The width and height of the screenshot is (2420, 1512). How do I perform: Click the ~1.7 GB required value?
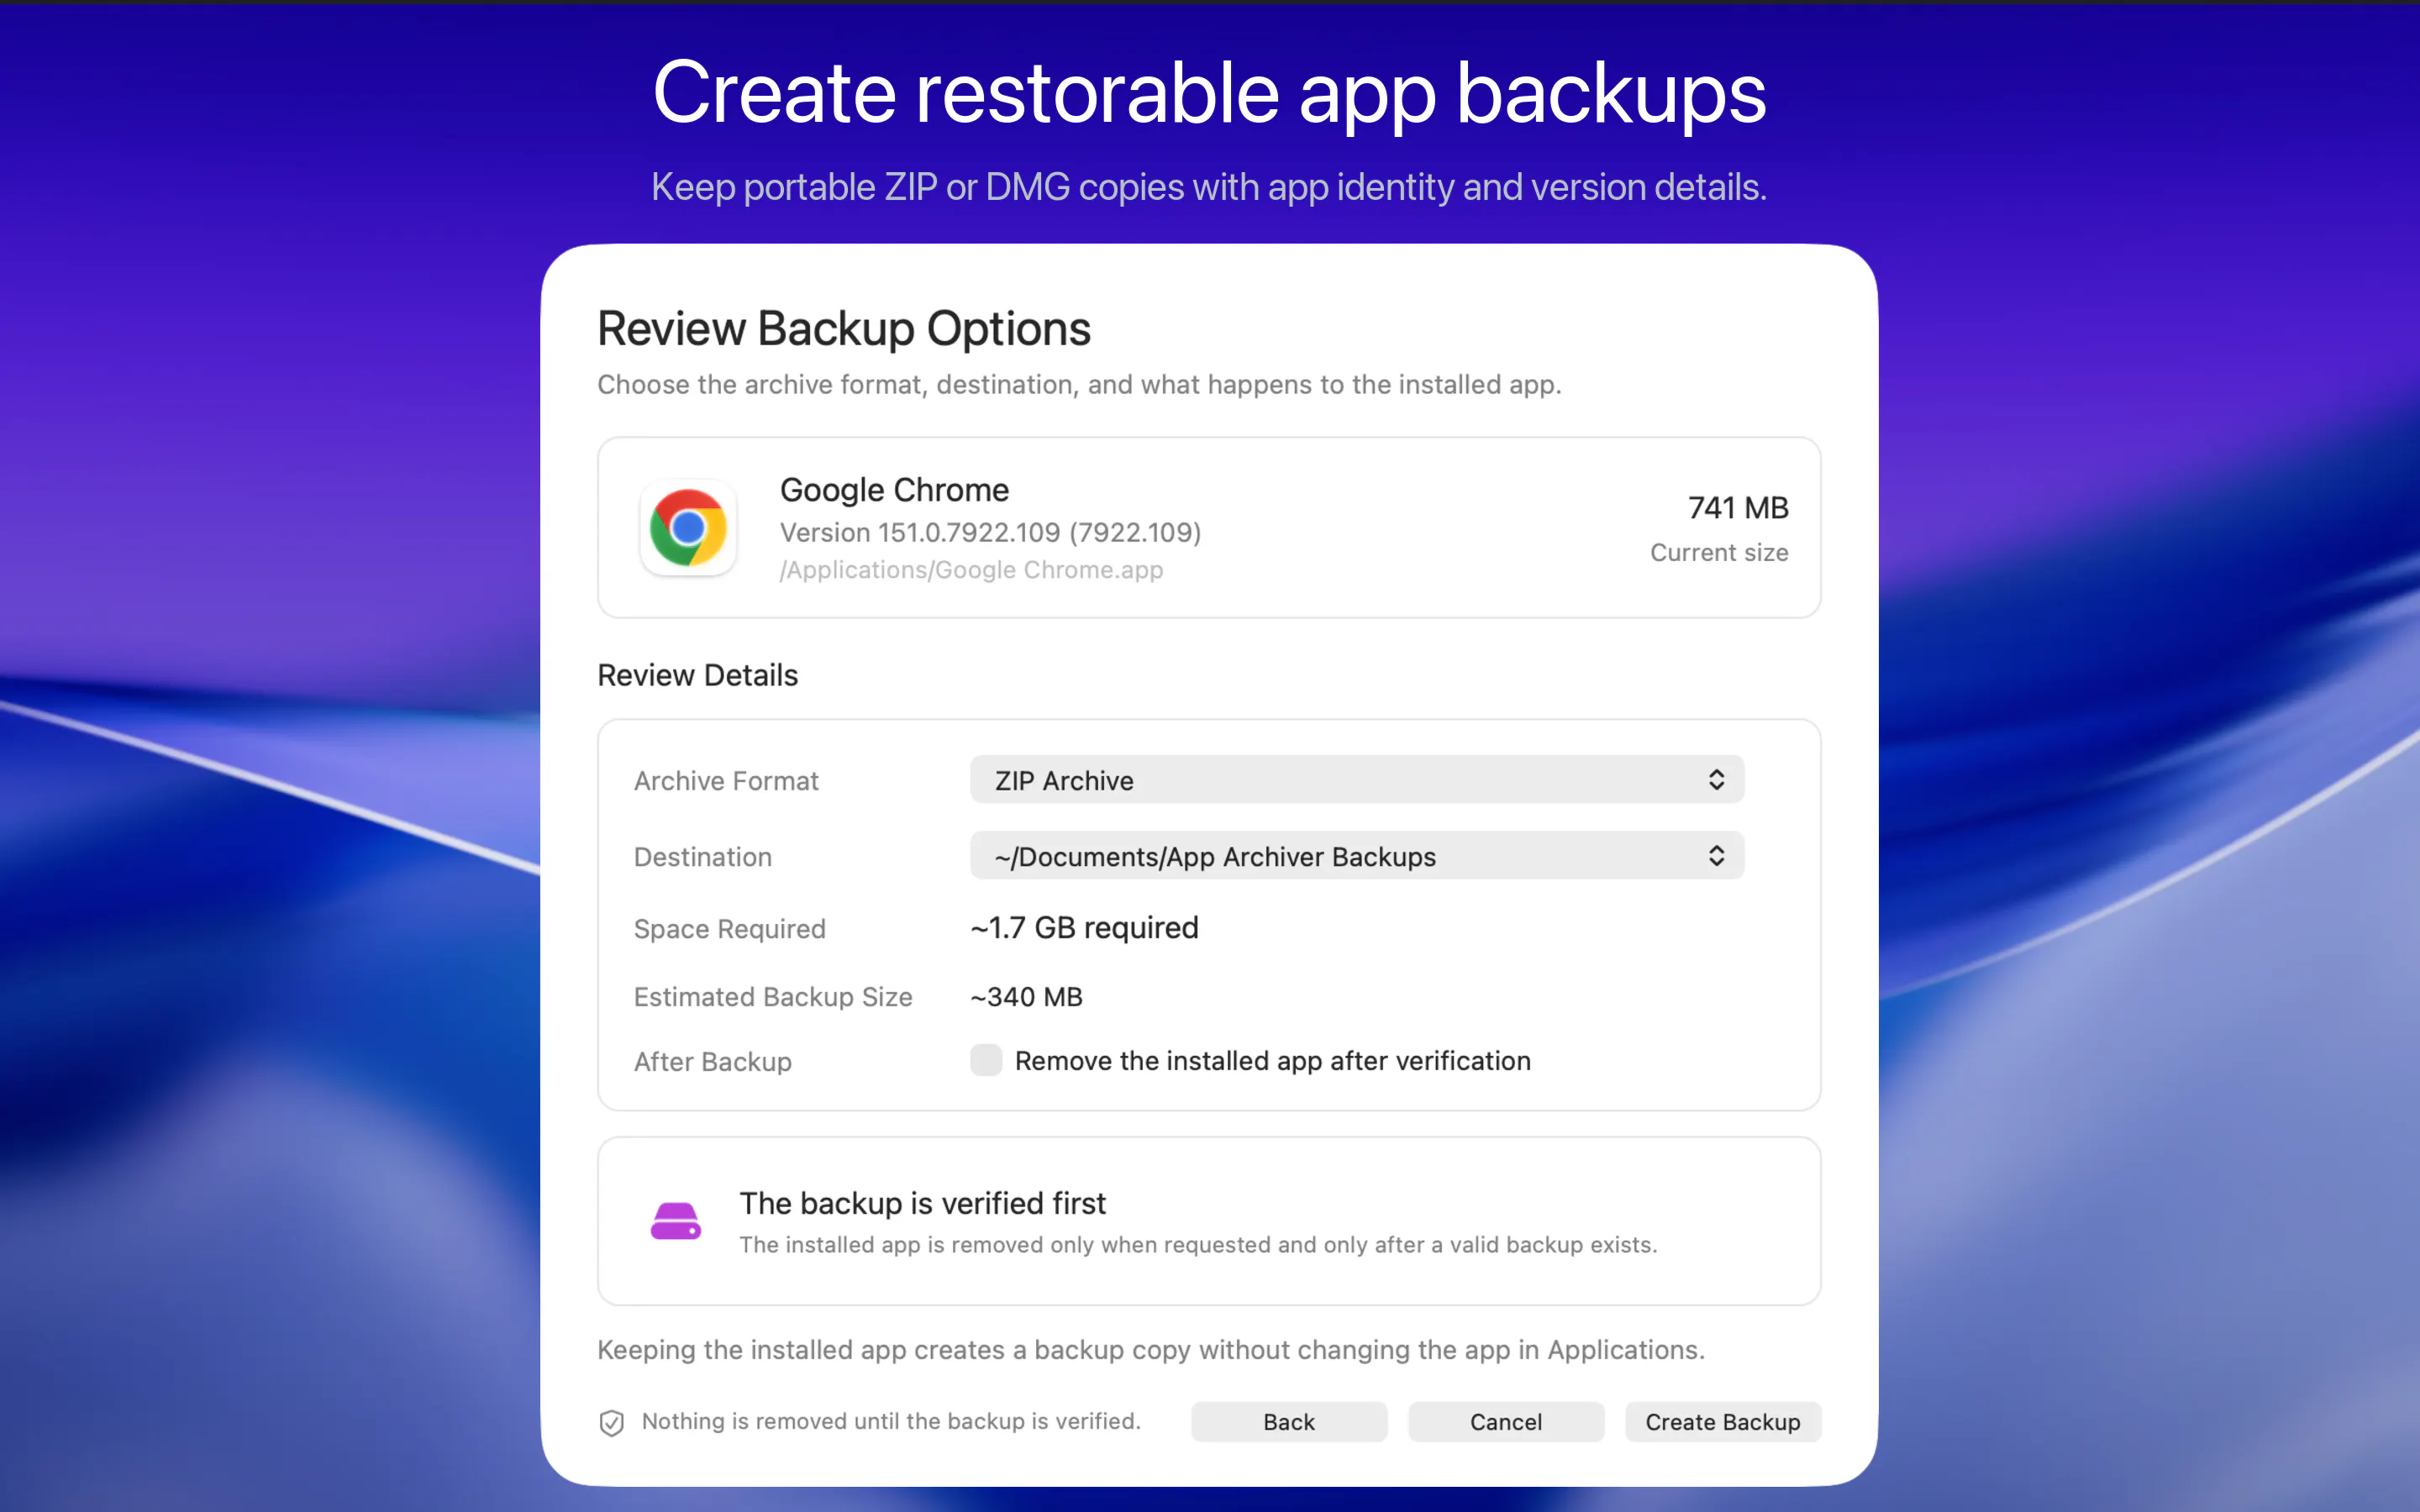click(1084, 928)
